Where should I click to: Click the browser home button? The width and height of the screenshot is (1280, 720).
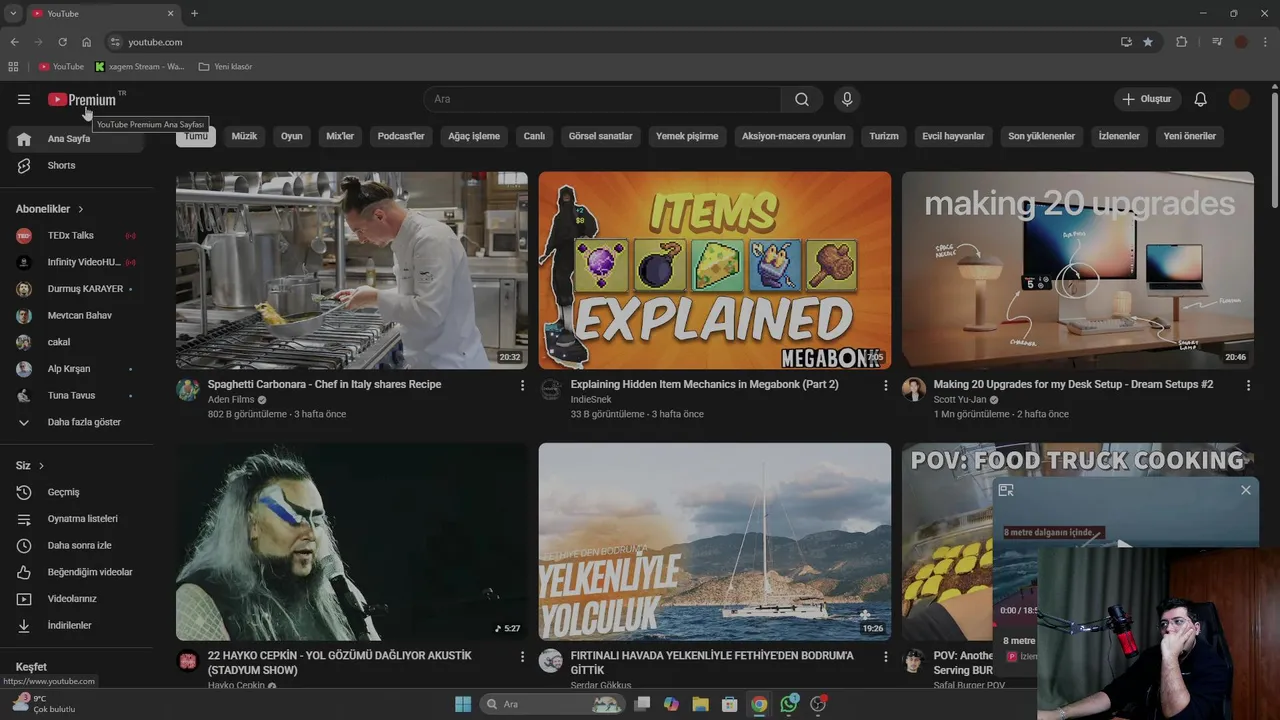point(86,42)
